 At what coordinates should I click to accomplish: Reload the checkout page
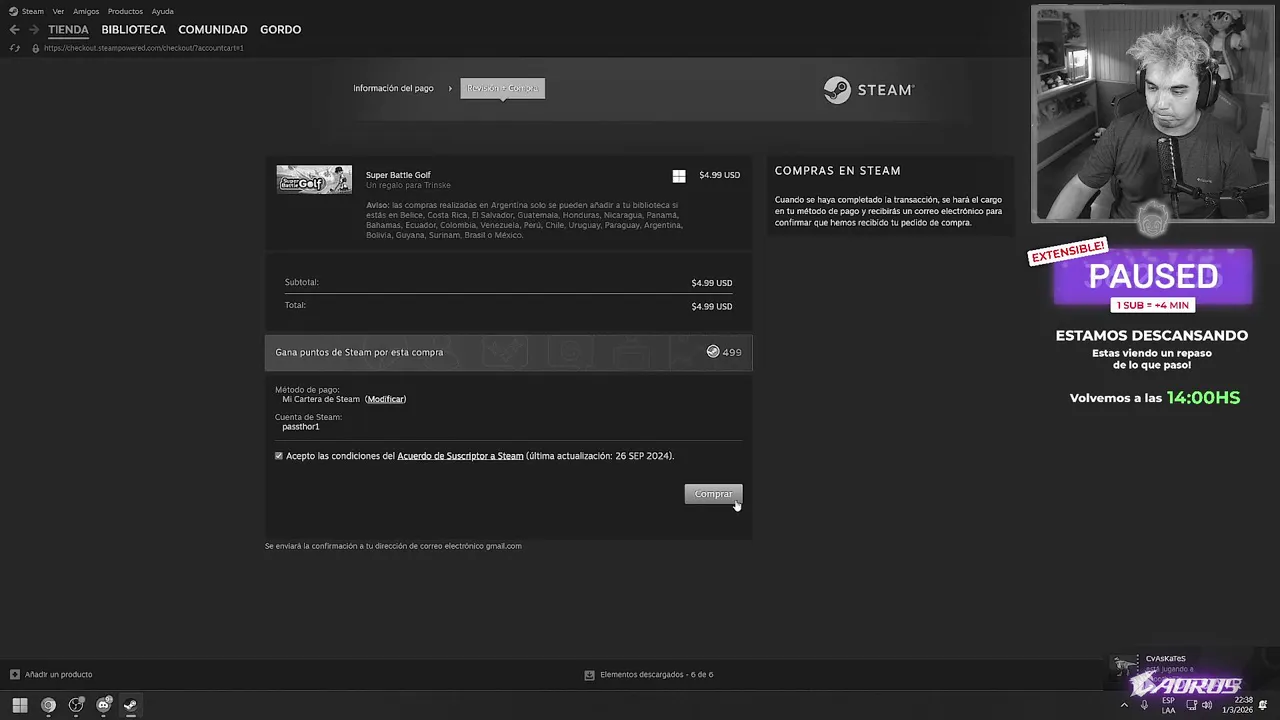click(14, 48)
